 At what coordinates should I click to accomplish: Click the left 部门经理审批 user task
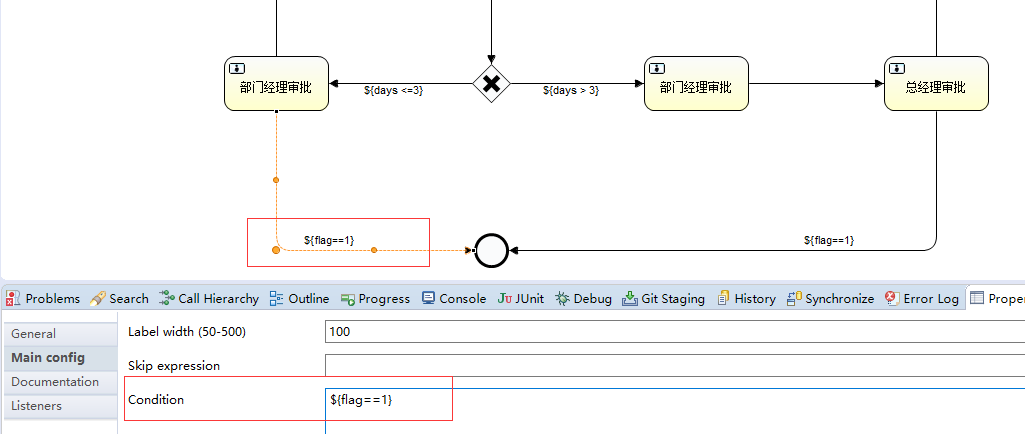click(x=276, y=84)
